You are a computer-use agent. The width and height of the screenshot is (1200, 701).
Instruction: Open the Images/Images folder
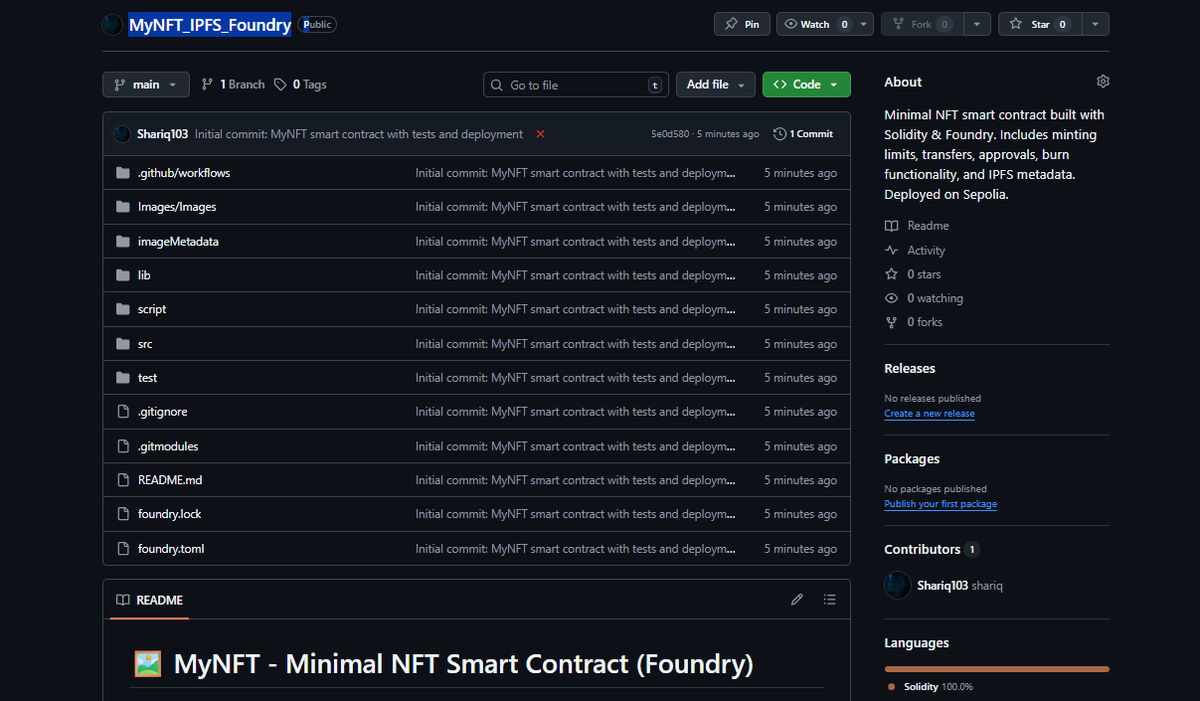coord(177,207)
